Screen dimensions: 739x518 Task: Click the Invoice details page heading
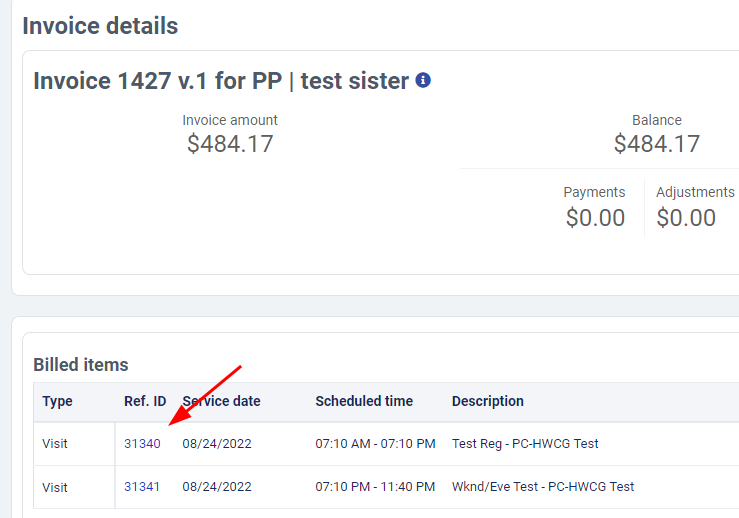[100, 26]
